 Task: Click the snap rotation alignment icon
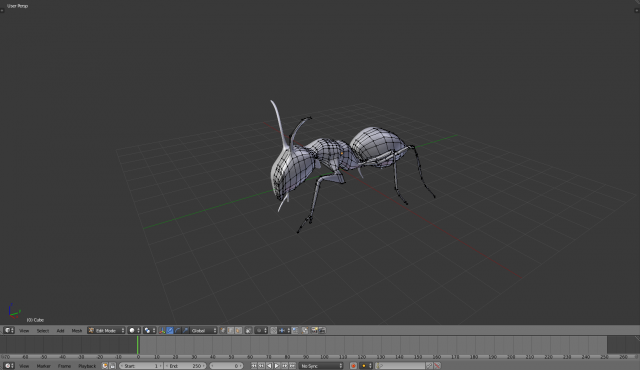point(305,330)
